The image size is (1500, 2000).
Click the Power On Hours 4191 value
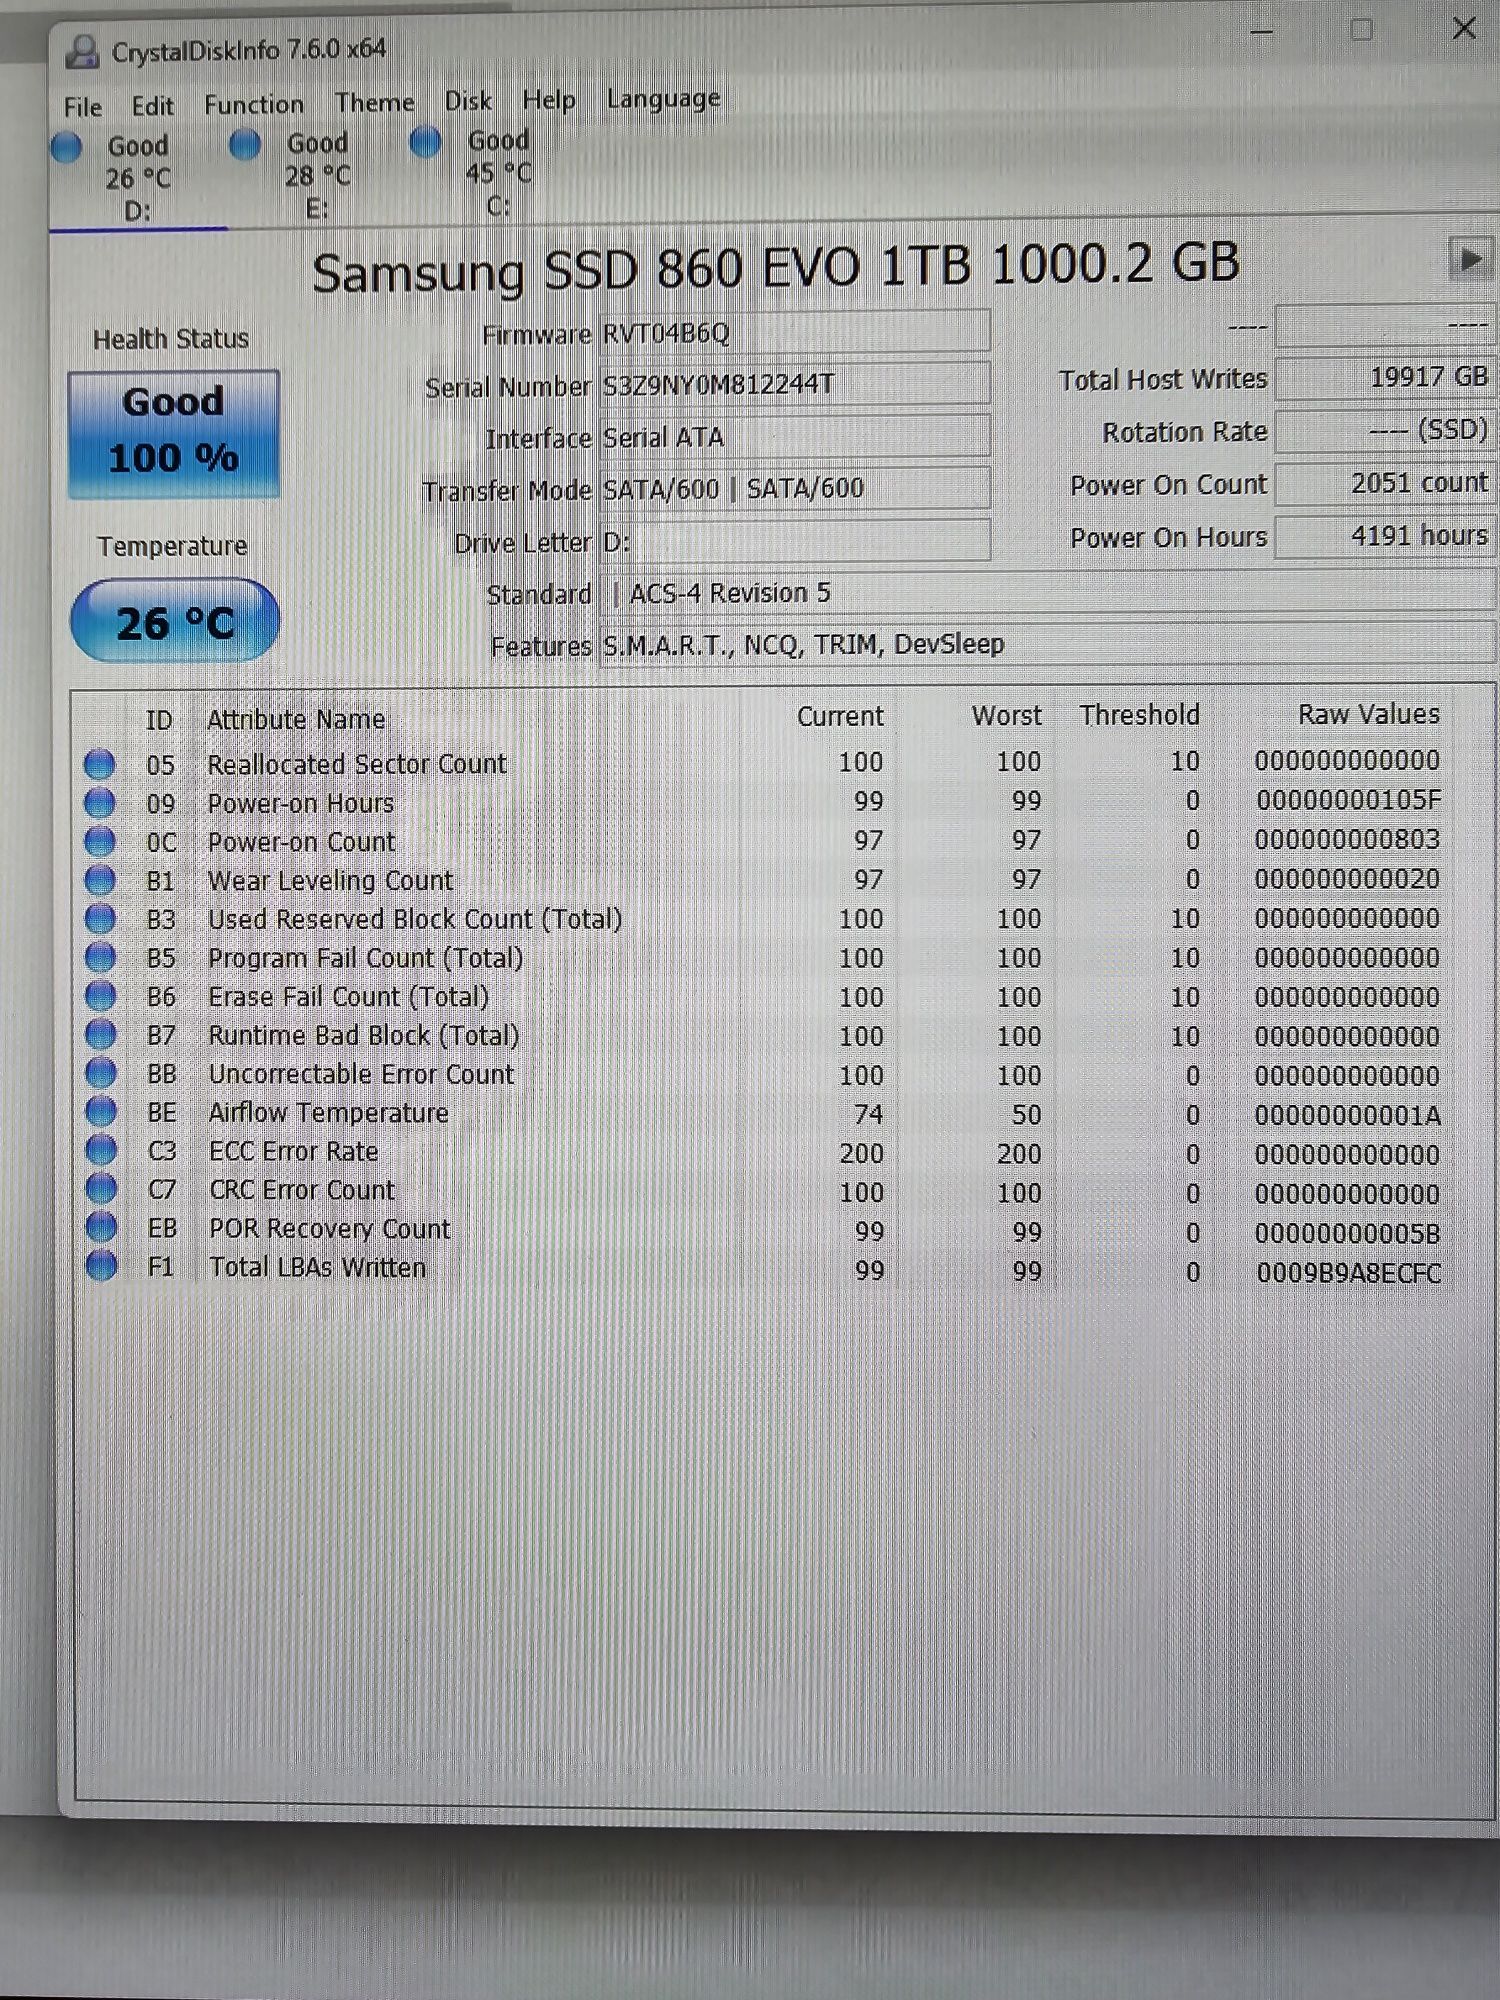point(1385,536)
